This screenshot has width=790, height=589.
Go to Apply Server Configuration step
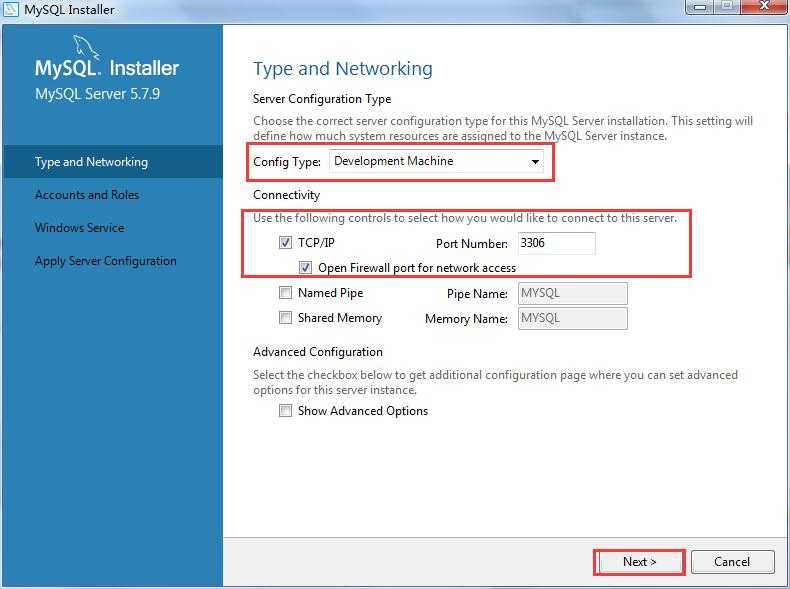pyautogui.click(x=106, y=261)
